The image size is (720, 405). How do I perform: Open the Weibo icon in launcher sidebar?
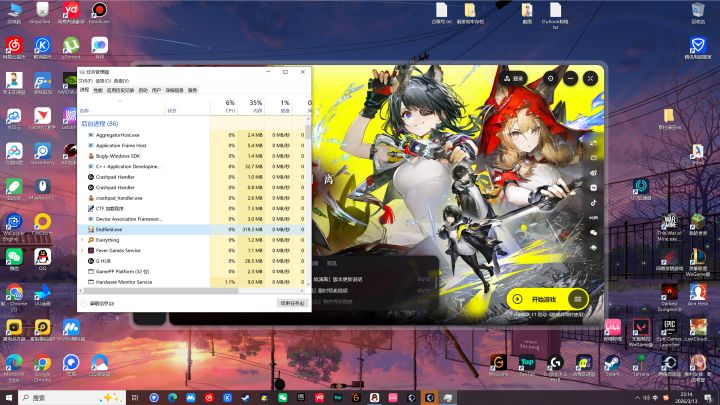(593, 173)
